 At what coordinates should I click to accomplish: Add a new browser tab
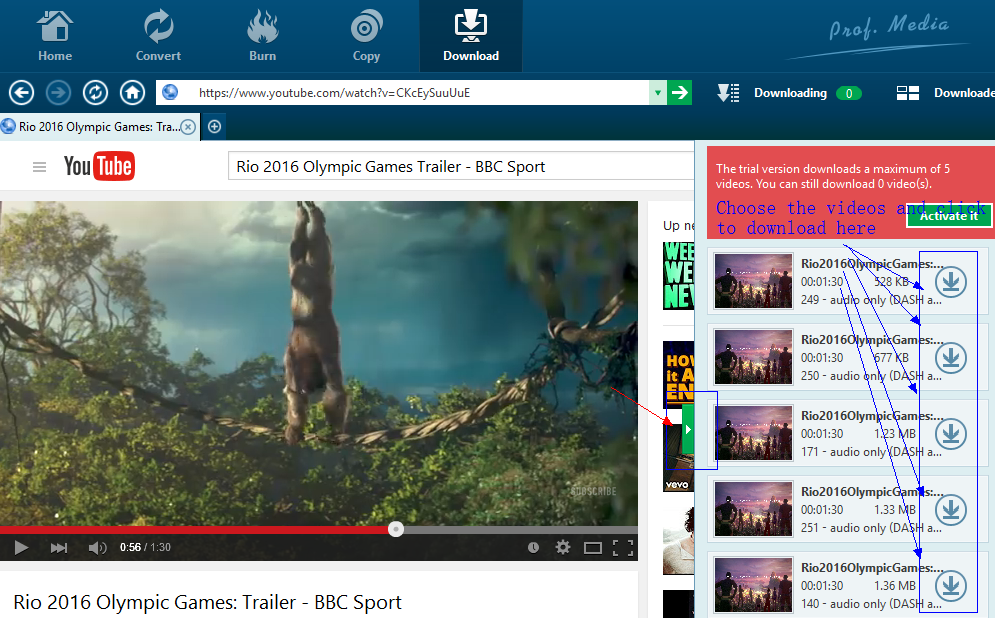tap(214, 127)
